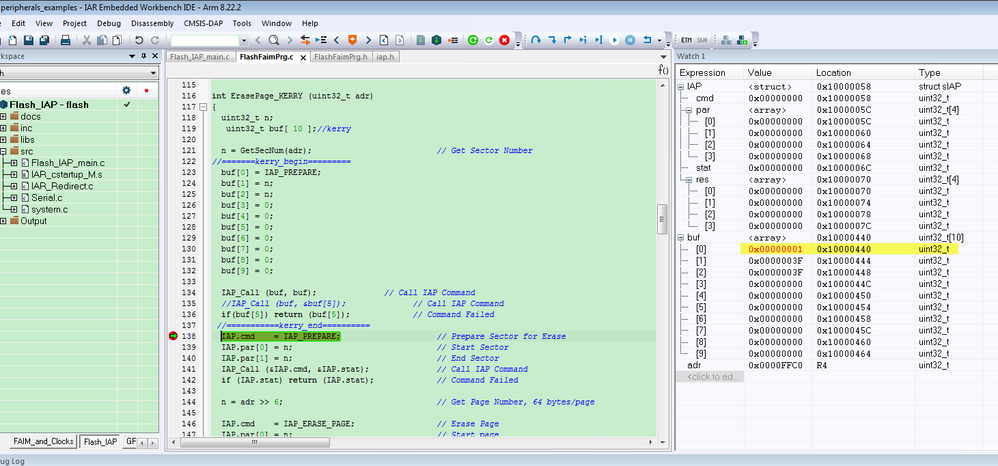The height and width of the screenshot is (466, 998).
Task: Click the ETM trace icon
Action: point(686,40)
